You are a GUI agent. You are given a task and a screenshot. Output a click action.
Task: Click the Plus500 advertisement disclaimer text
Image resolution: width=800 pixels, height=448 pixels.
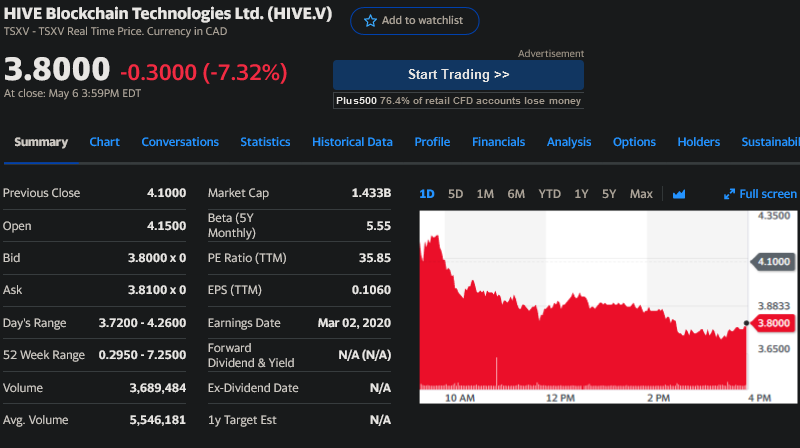(458, 101)
